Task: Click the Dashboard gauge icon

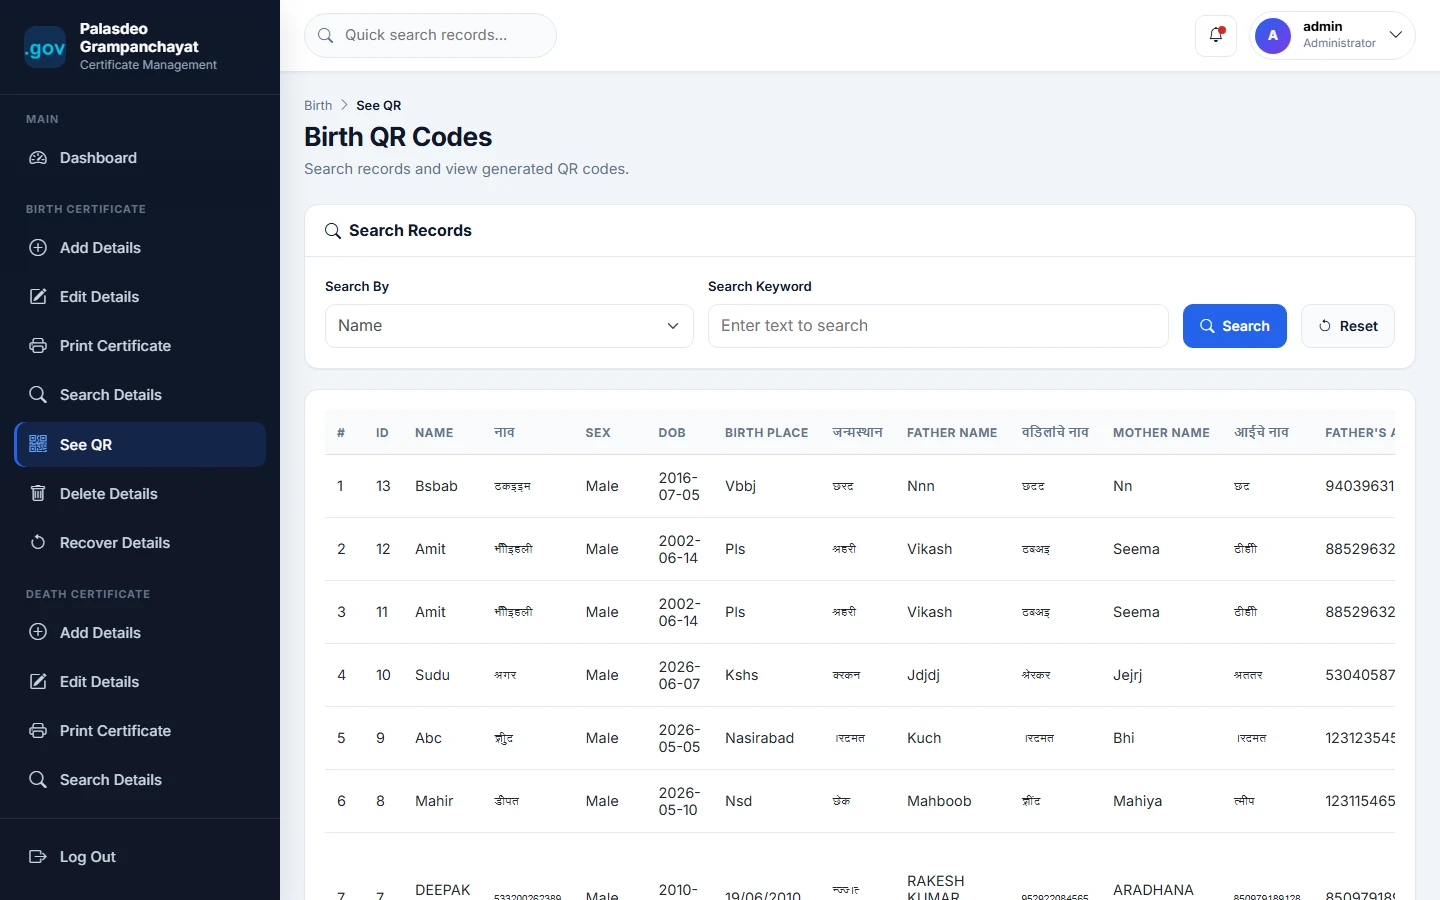Action: tap(38, 158)
